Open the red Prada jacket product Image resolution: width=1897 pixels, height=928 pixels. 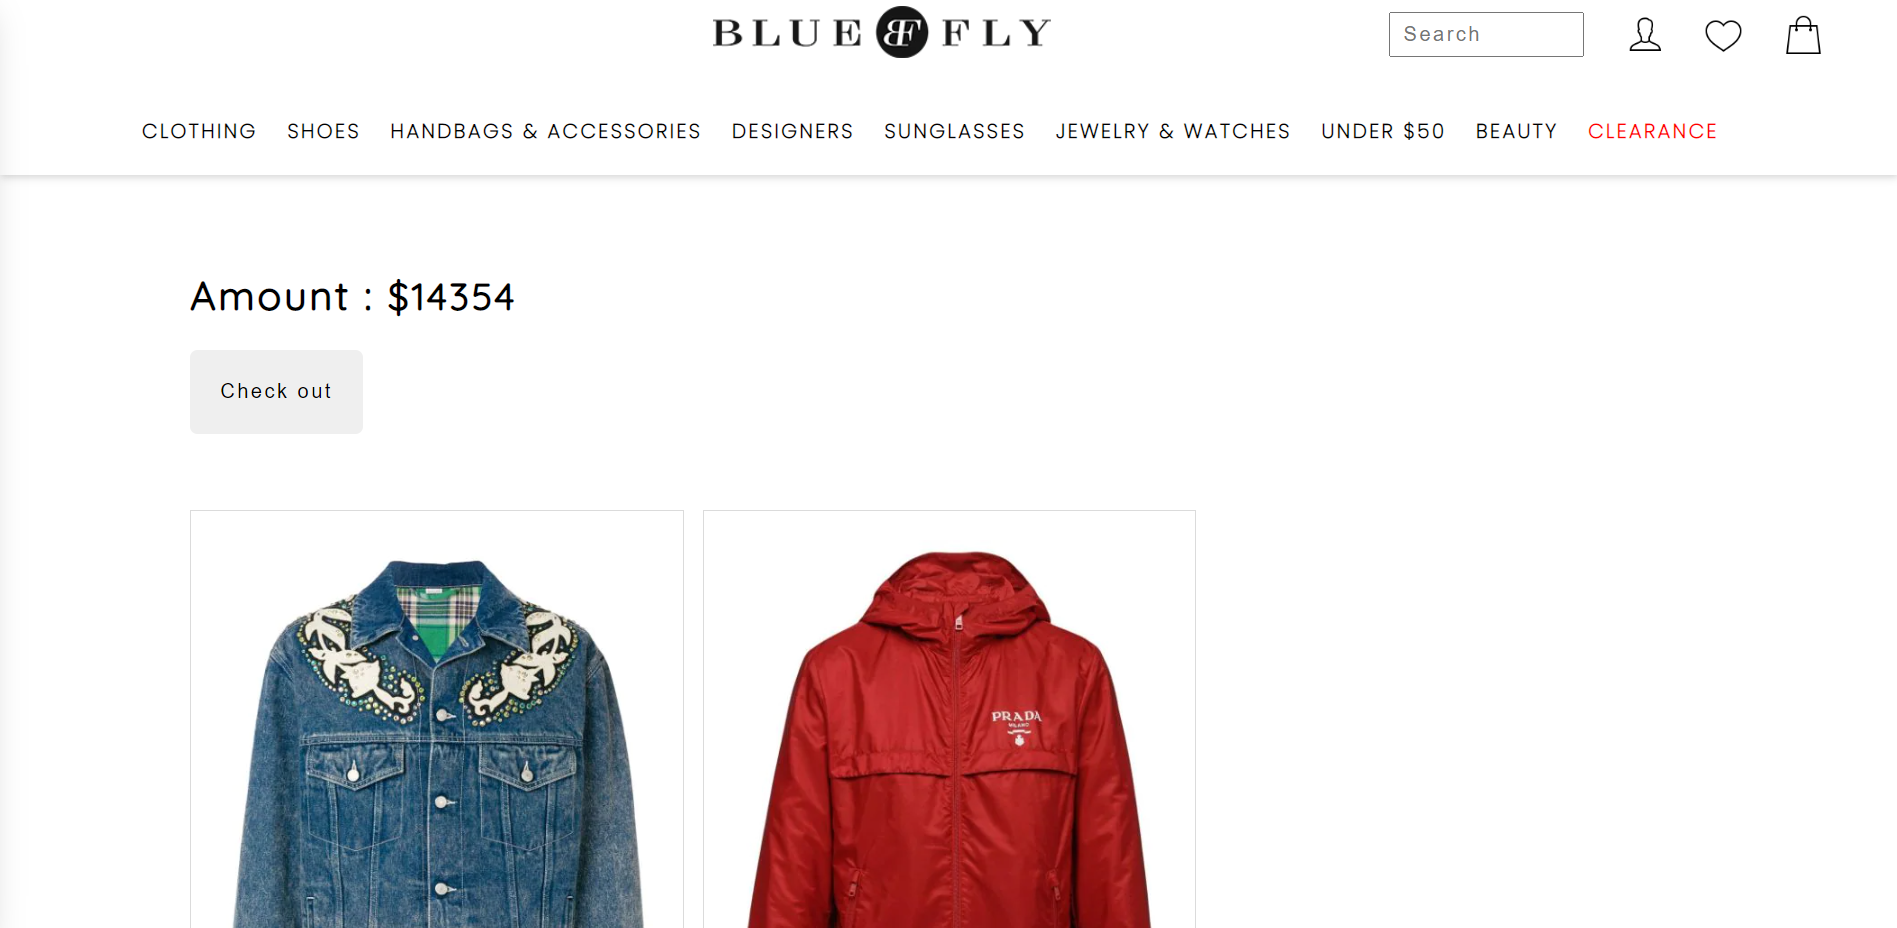coord(949,720)
